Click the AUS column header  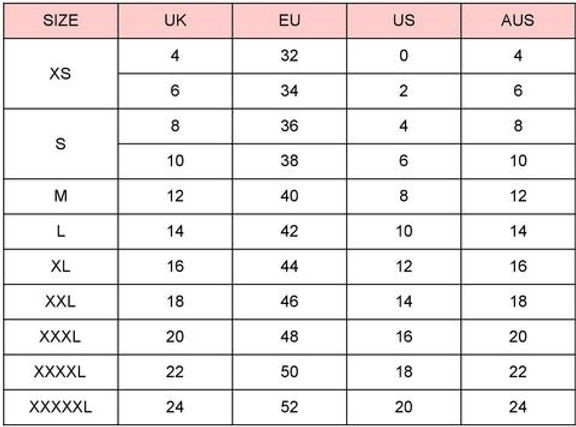(518, 21)
